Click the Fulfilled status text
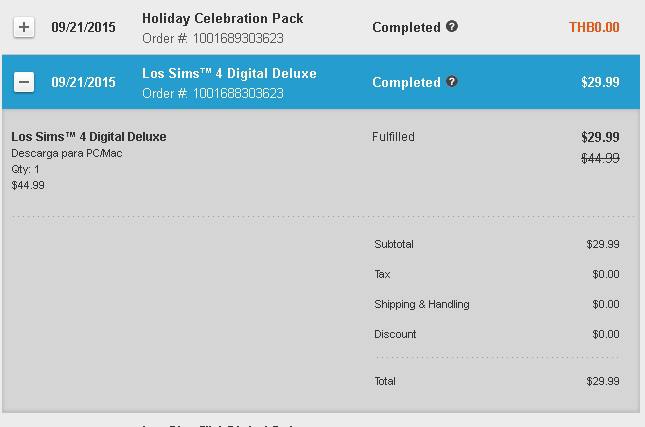 pyautogui.click(x=393, y=137)
